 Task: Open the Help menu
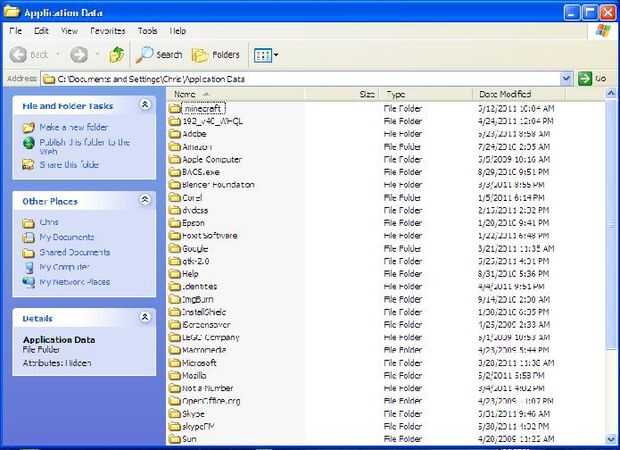pyautogui.click(x=178, y=31)
